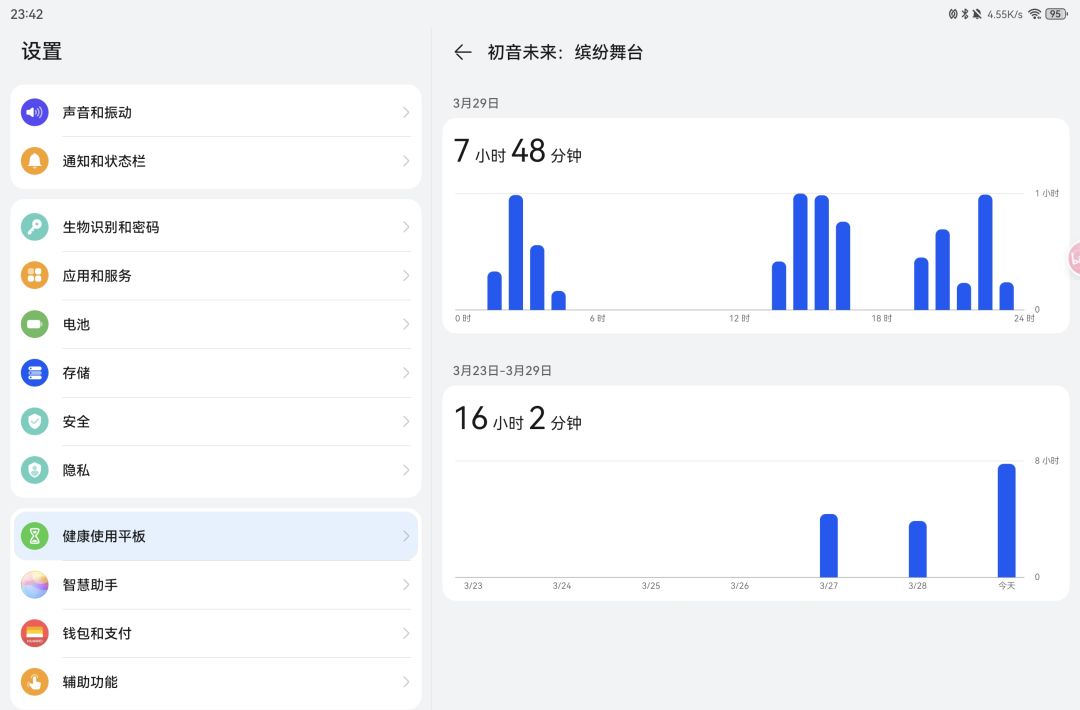Screen dimensions: 1080x710
Task: Open the 辅助功能 settings entry
Action: click(216, 682)
